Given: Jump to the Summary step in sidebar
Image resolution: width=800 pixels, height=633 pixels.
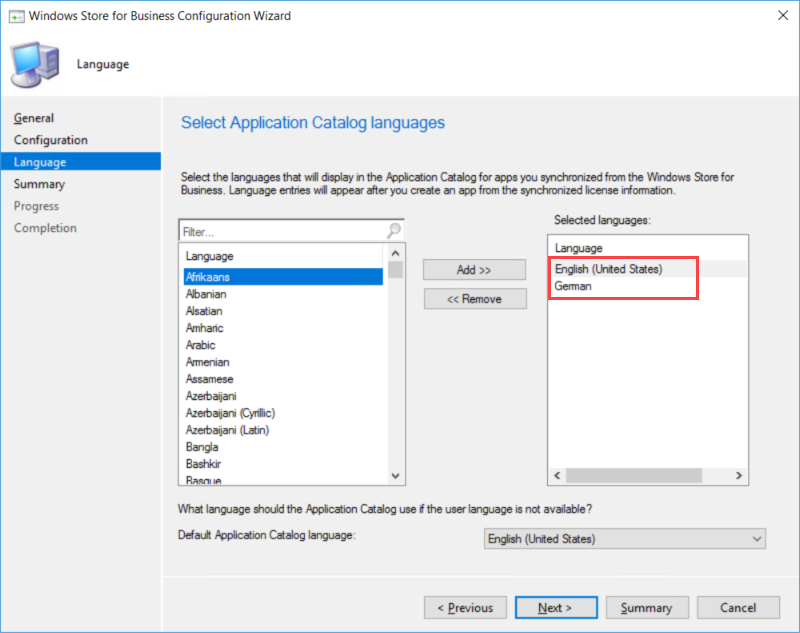Looking at the screenshot, I should coord(39,184).
